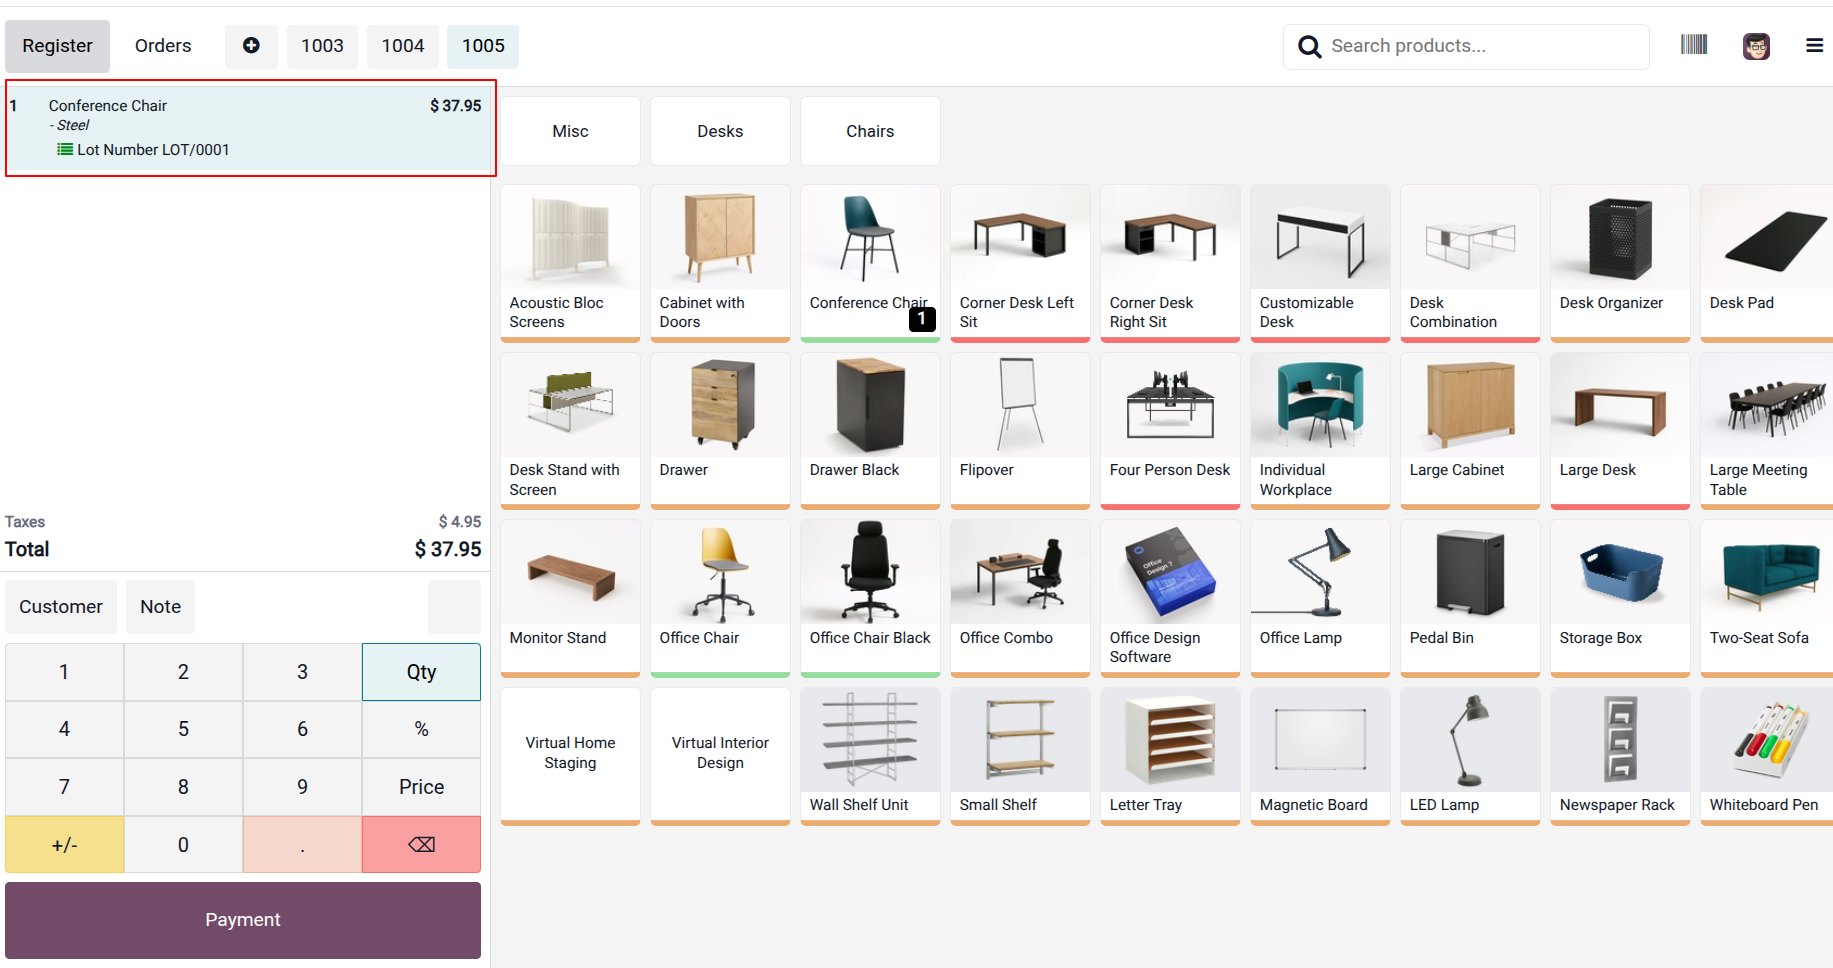Image resolution: width=1833 pixels, height=968 pixels.
Task: Switch to the Register tab
Action: pyautogui.click(x=57, y=46)
